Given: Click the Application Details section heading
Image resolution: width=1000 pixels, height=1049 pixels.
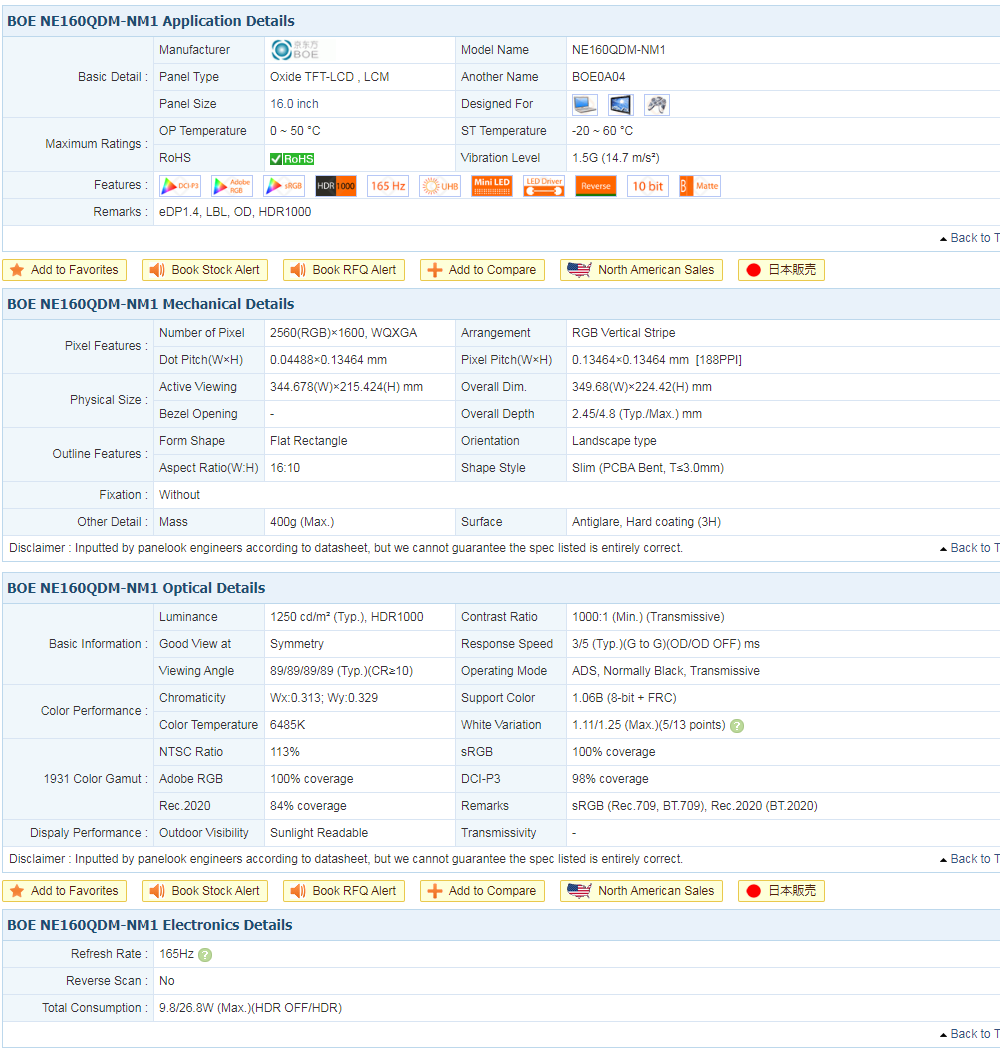Looking at the screenshot, I should coord(151,21).
